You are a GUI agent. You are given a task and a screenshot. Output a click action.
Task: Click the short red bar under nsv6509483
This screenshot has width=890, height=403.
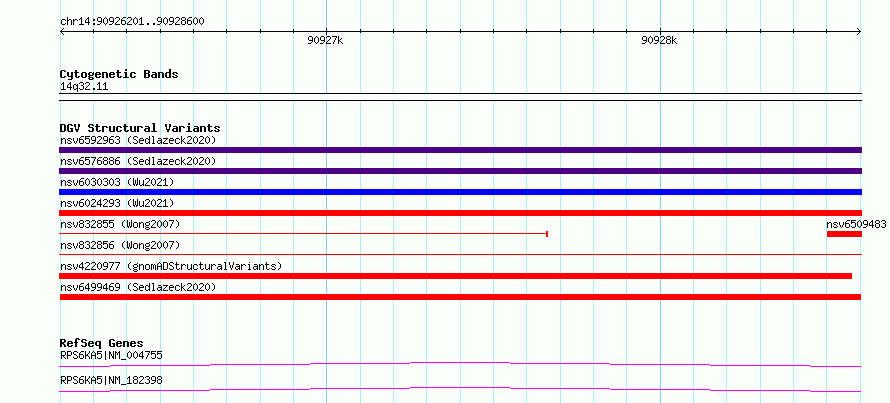(845, 234)
